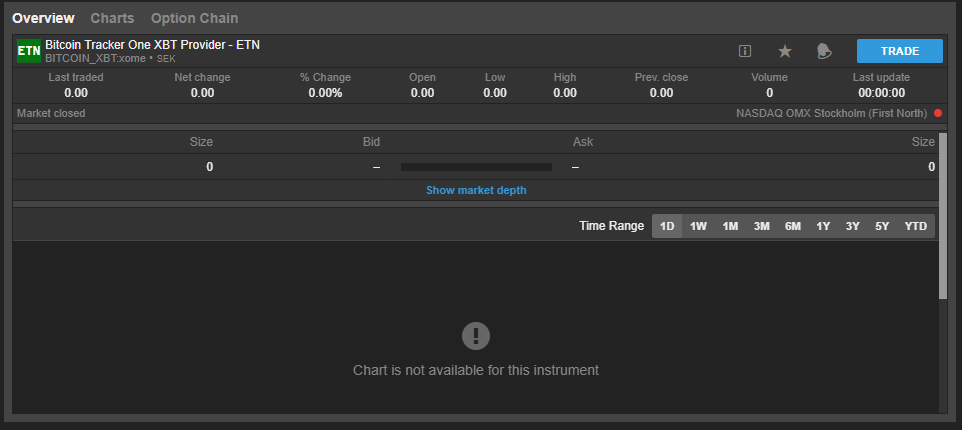Click the bid-side size value 0
Image resolution: width=962 pixels, height=430 pixels.
209,167
